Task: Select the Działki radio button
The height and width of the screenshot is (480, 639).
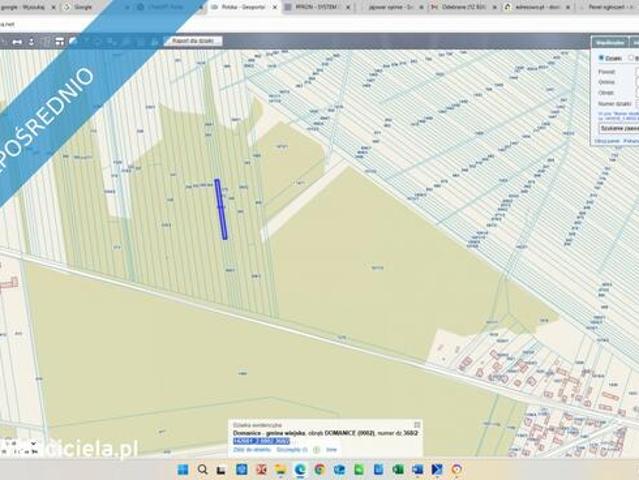Action: 602,58
